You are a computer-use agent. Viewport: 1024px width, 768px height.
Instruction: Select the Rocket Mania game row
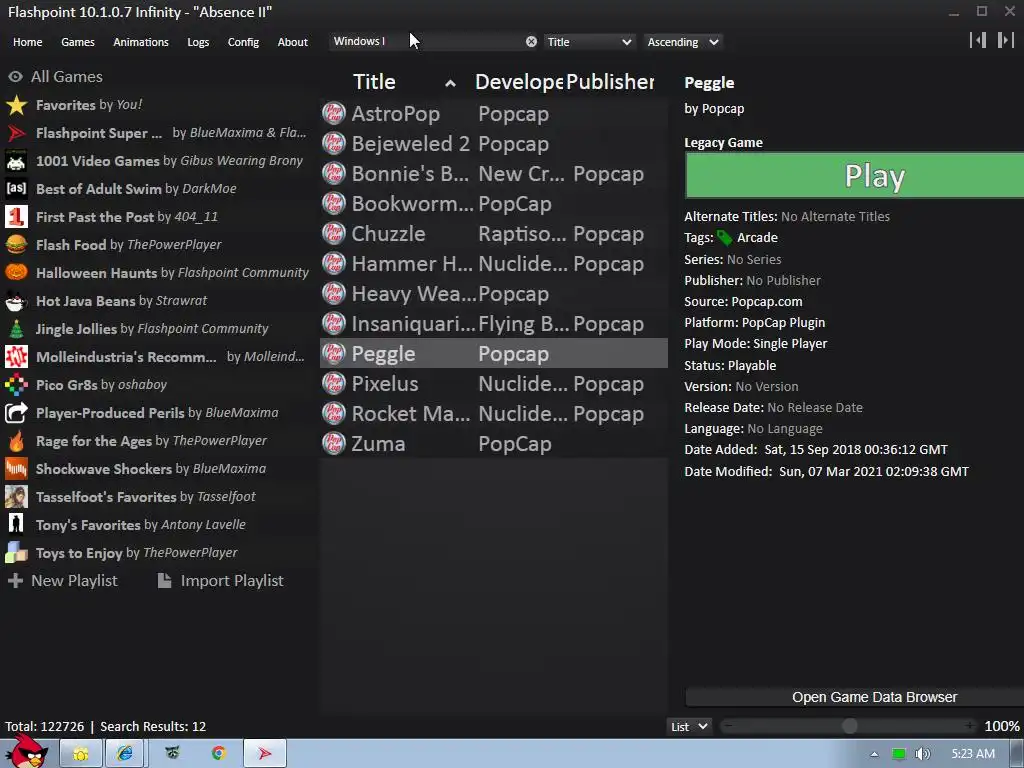pos(494,413)
